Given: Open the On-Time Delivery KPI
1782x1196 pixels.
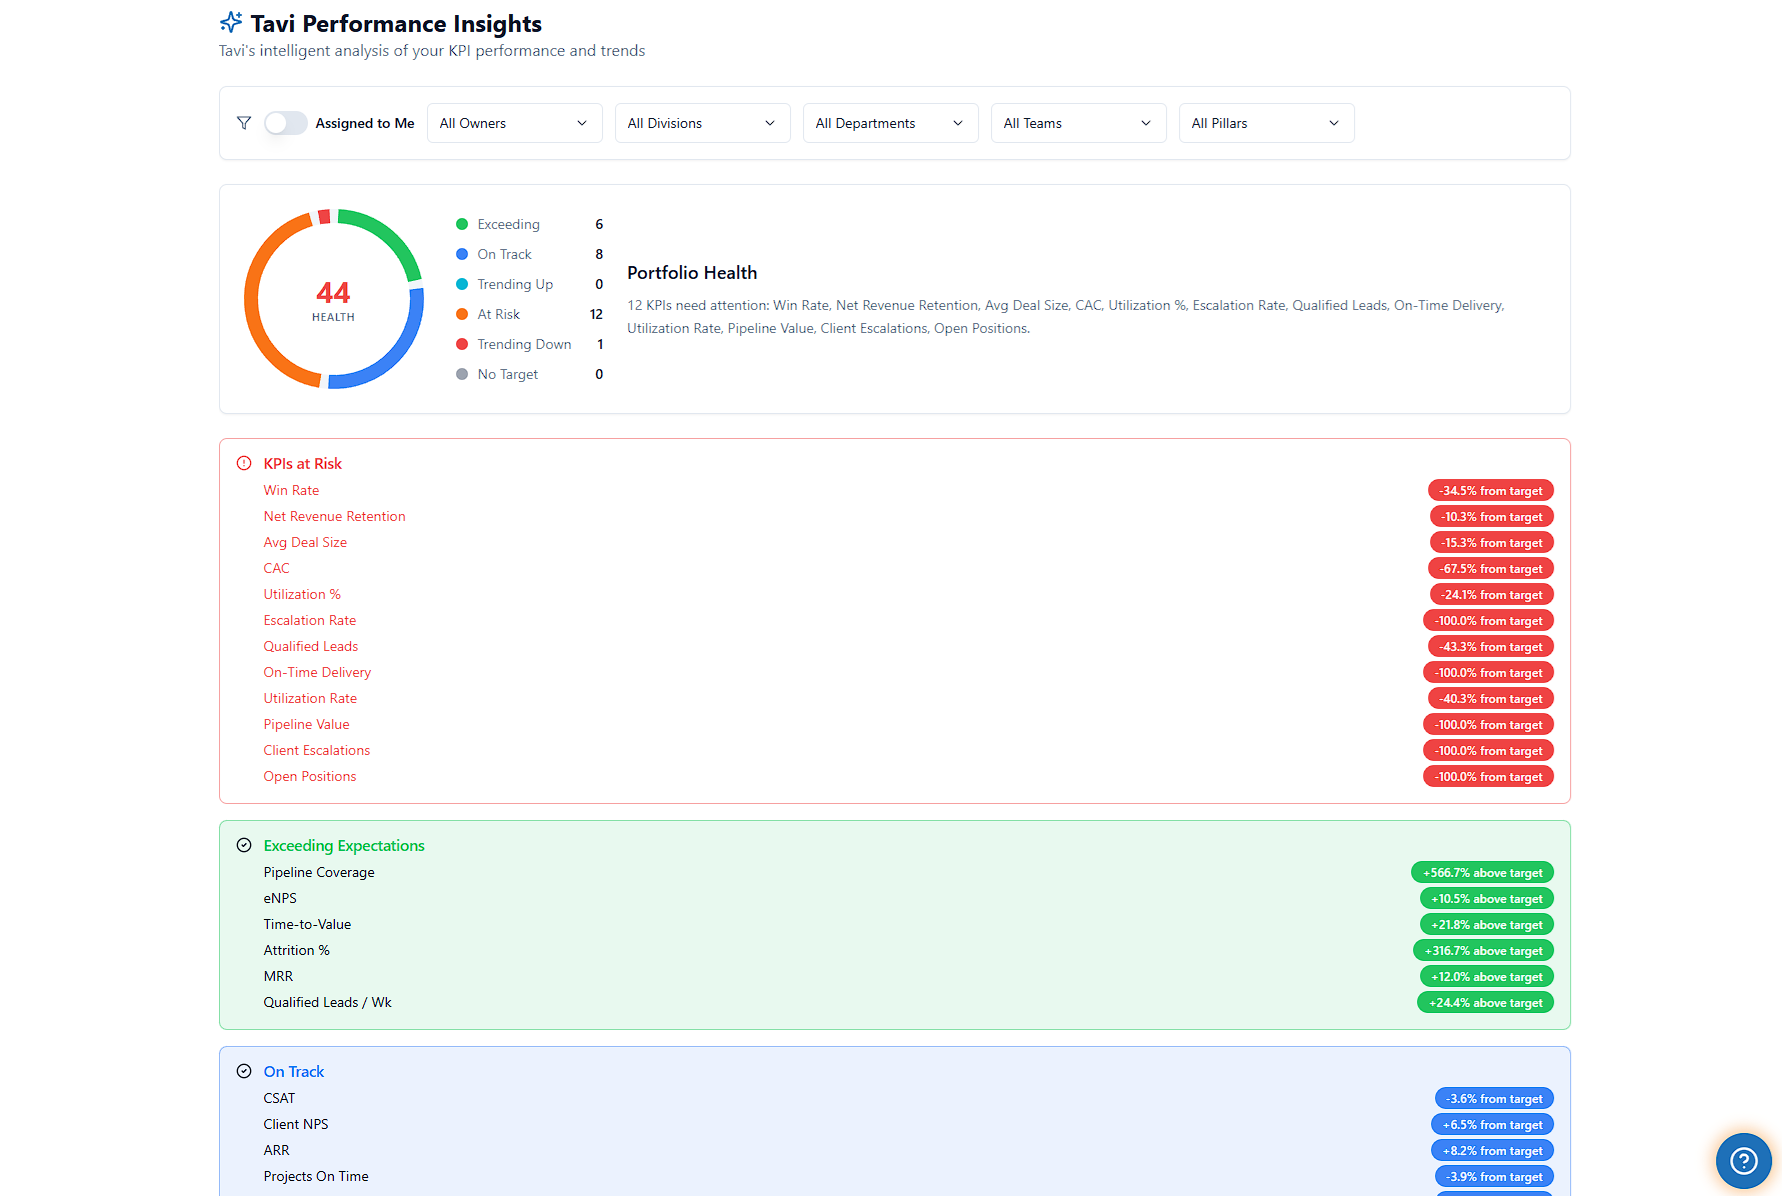Looking at the screenshot, I should (317, 672).
